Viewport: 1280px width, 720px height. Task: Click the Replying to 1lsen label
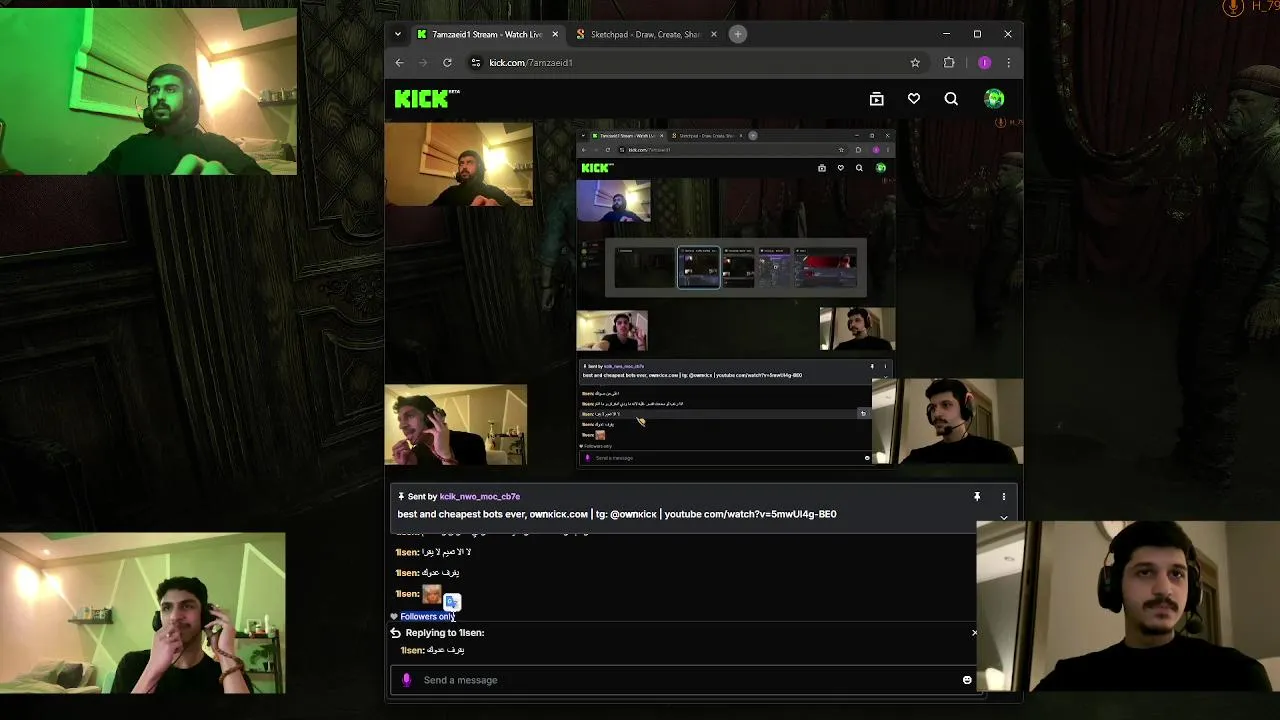(x=445, y=633)
